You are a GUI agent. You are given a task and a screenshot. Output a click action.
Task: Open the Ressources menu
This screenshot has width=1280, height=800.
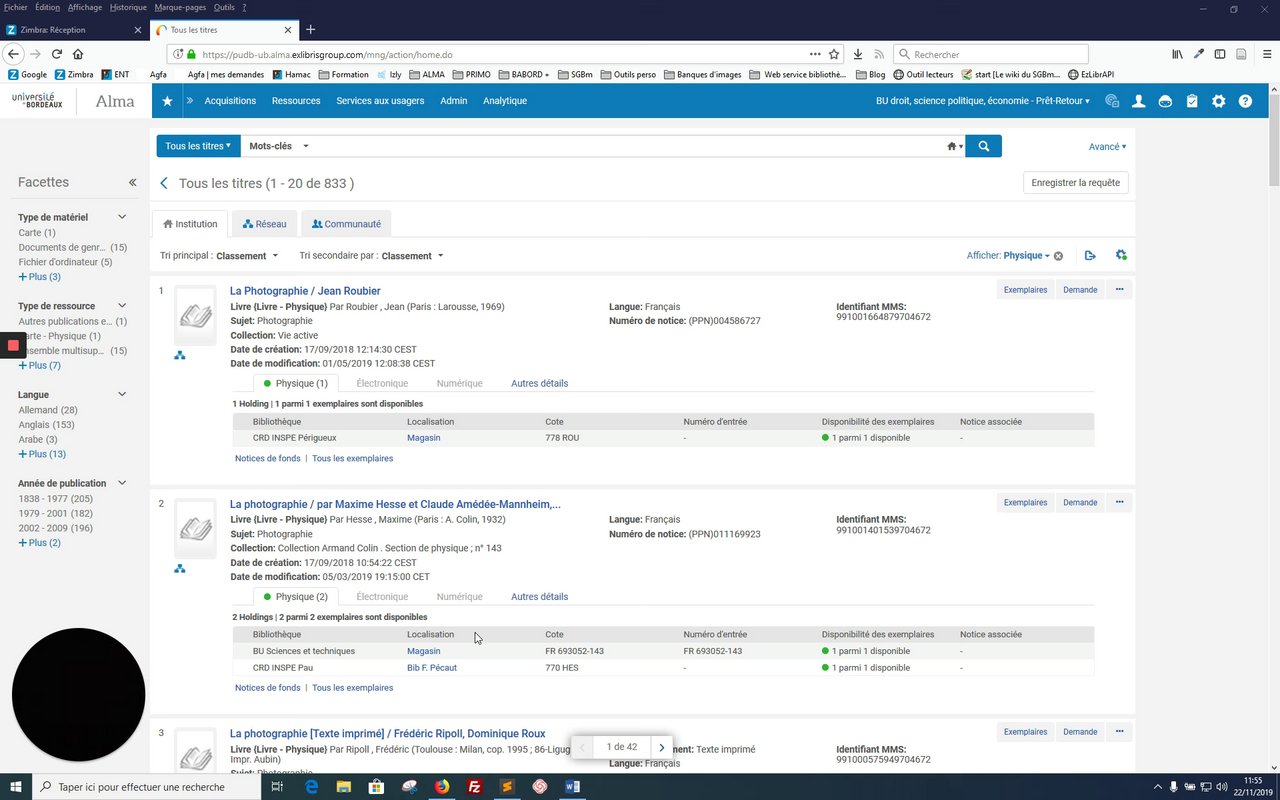pos(296,101)
